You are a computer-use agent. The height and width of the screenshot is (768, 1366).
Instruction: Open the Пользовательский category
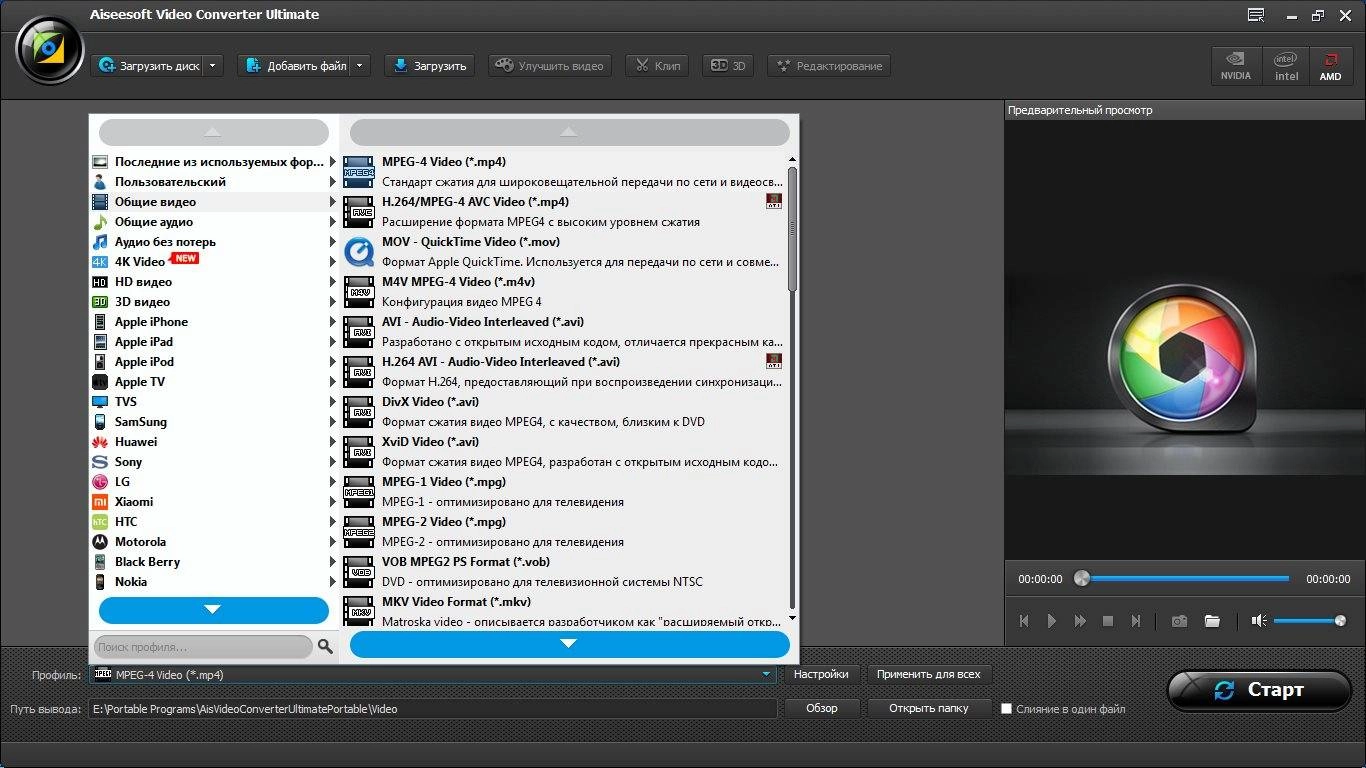[214, 182]
